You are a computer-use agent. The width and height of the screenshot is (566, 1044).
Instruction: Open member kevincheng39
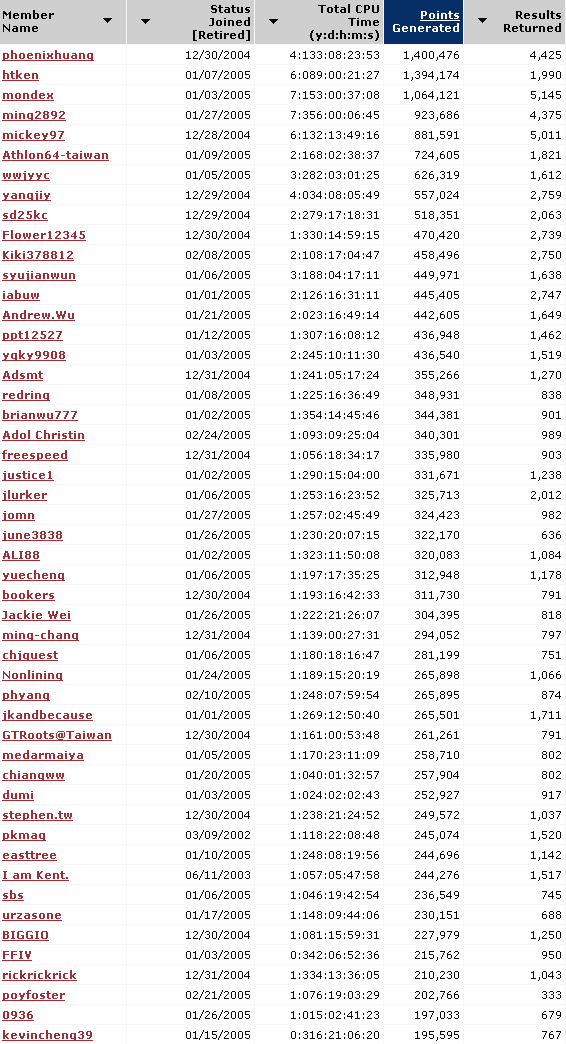(x=48, y=1035)
